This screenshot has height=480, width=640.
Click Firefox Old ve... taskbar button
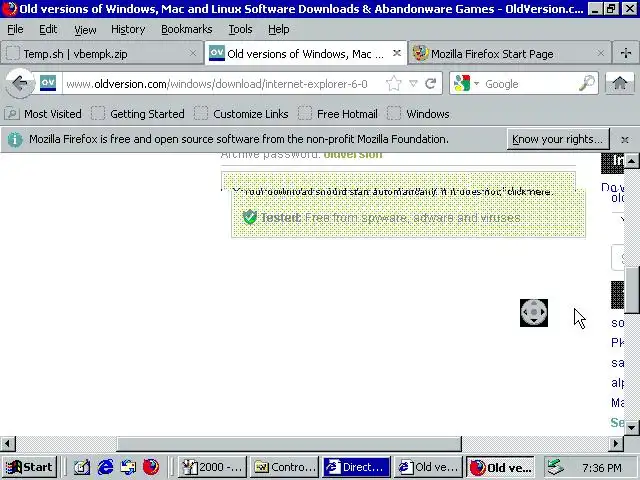500,467
